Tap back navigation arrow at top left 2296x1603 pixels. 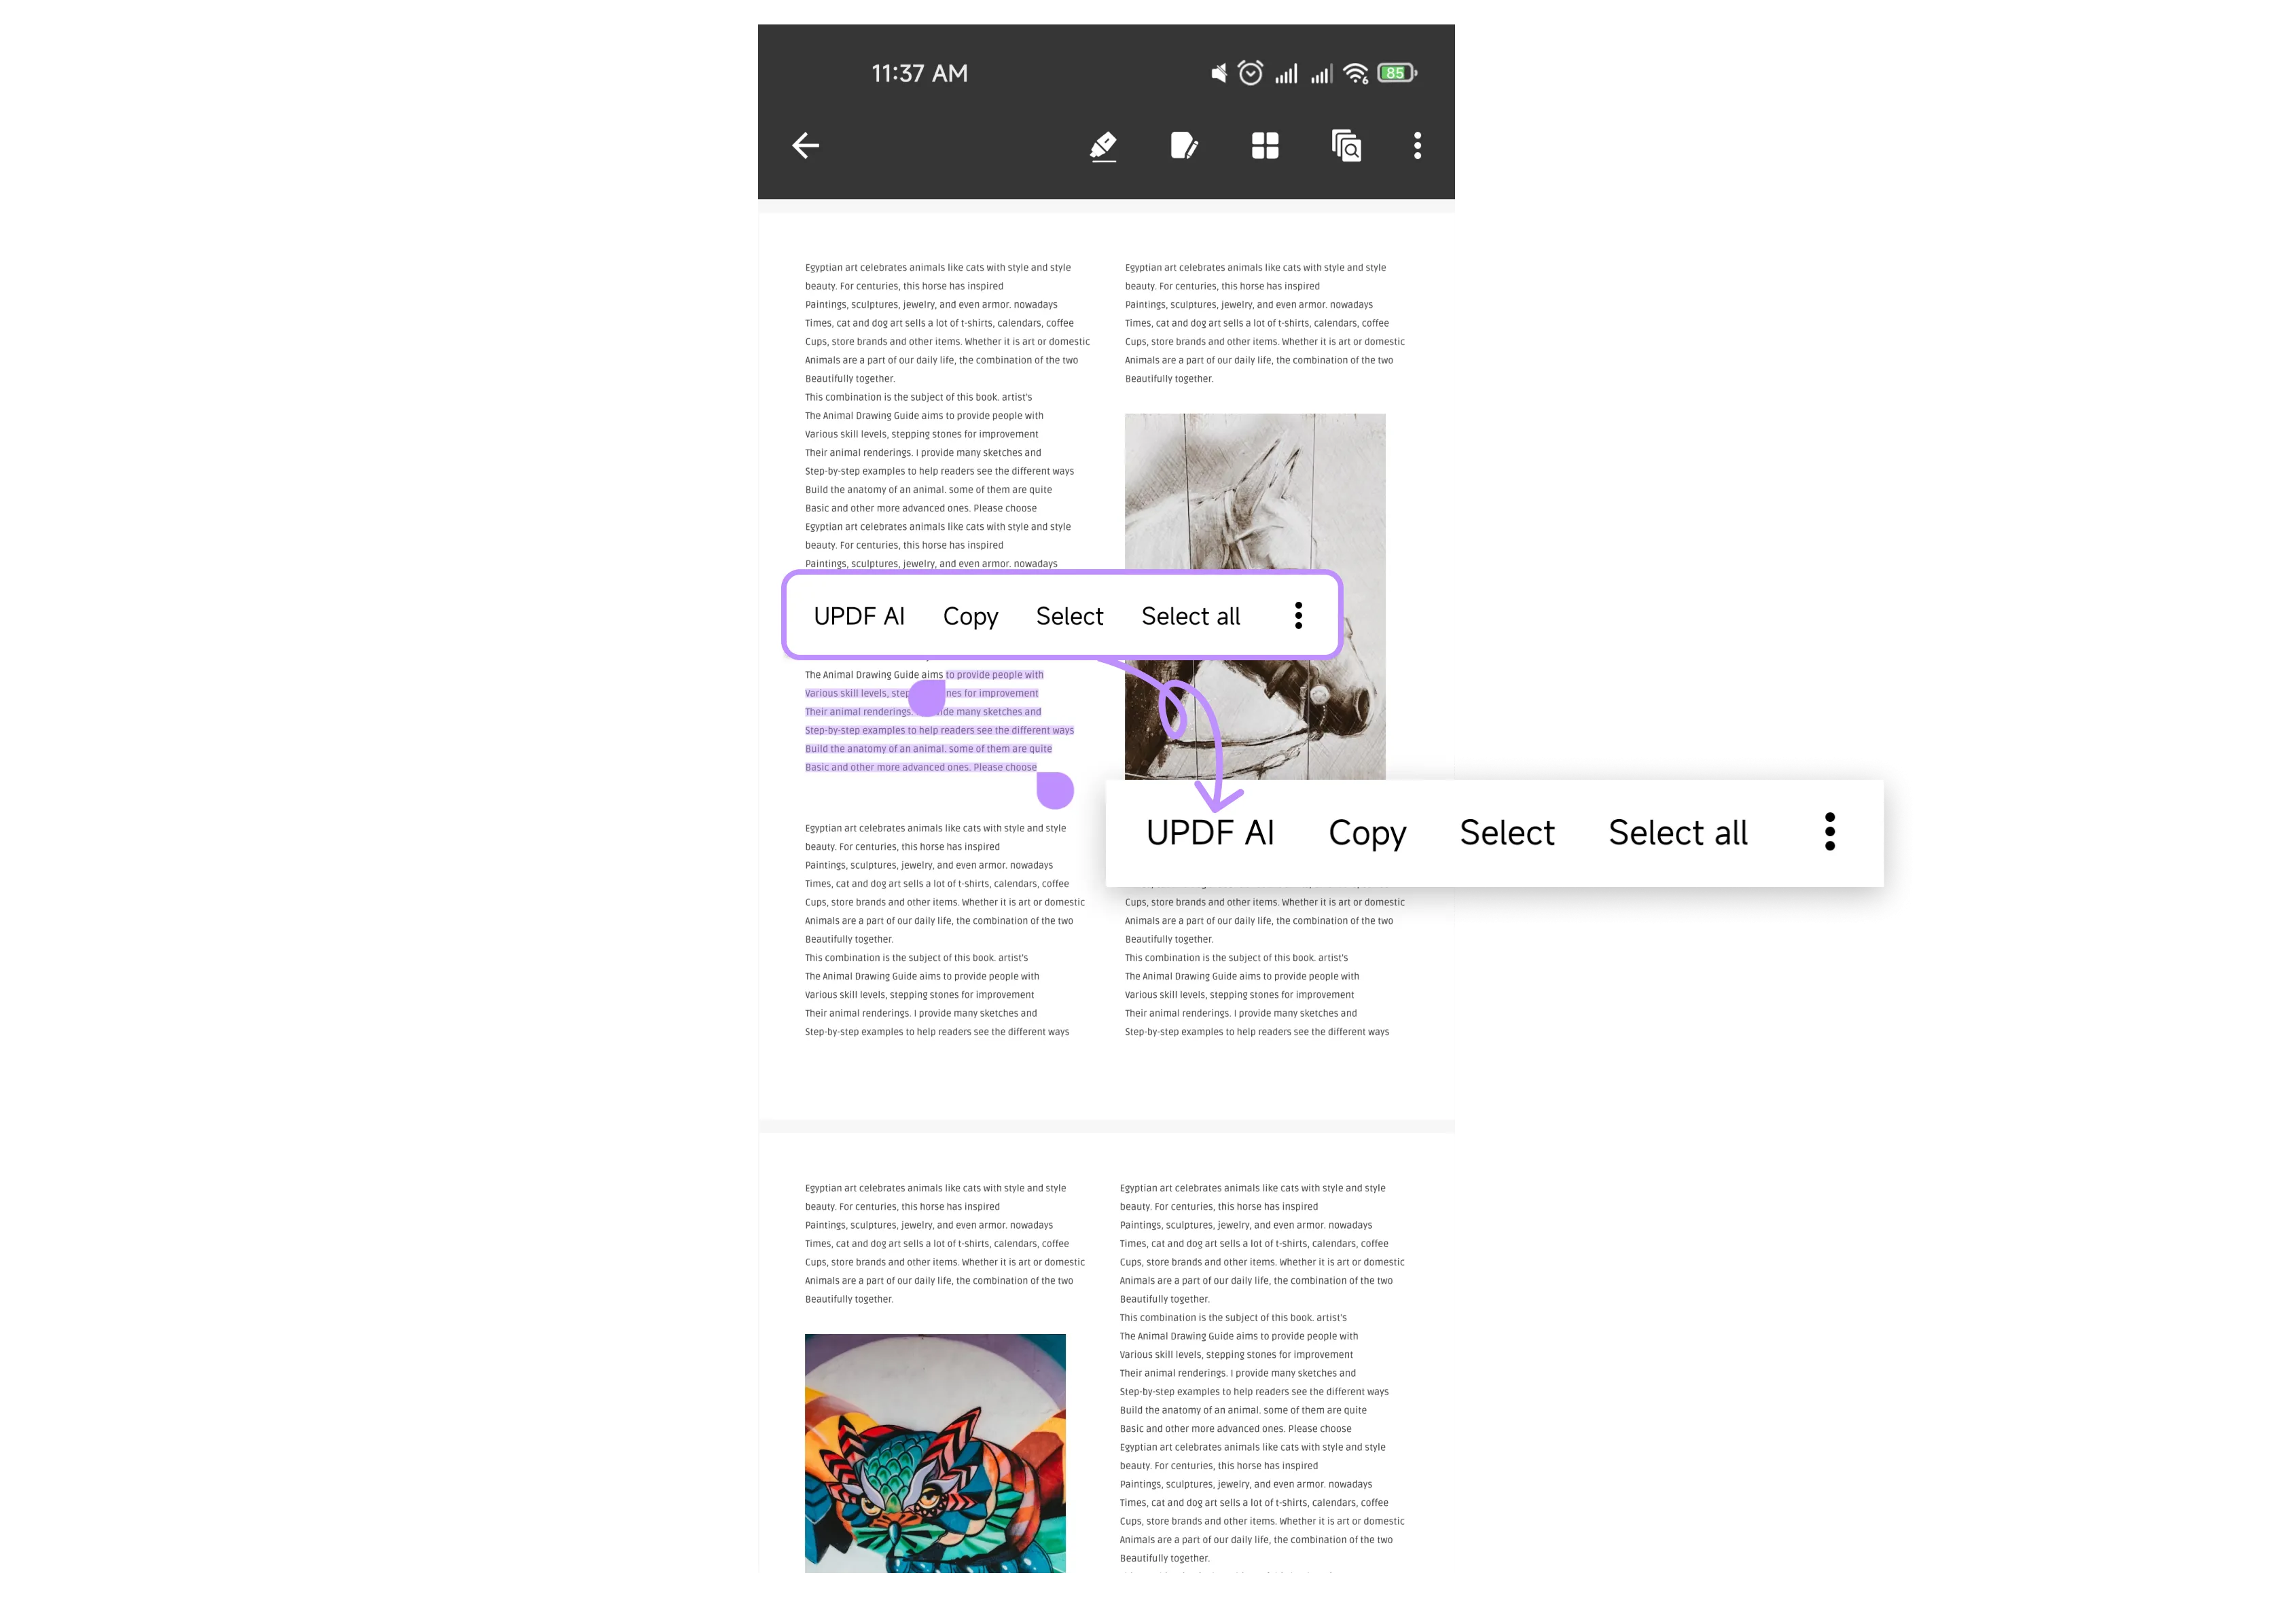806,145
